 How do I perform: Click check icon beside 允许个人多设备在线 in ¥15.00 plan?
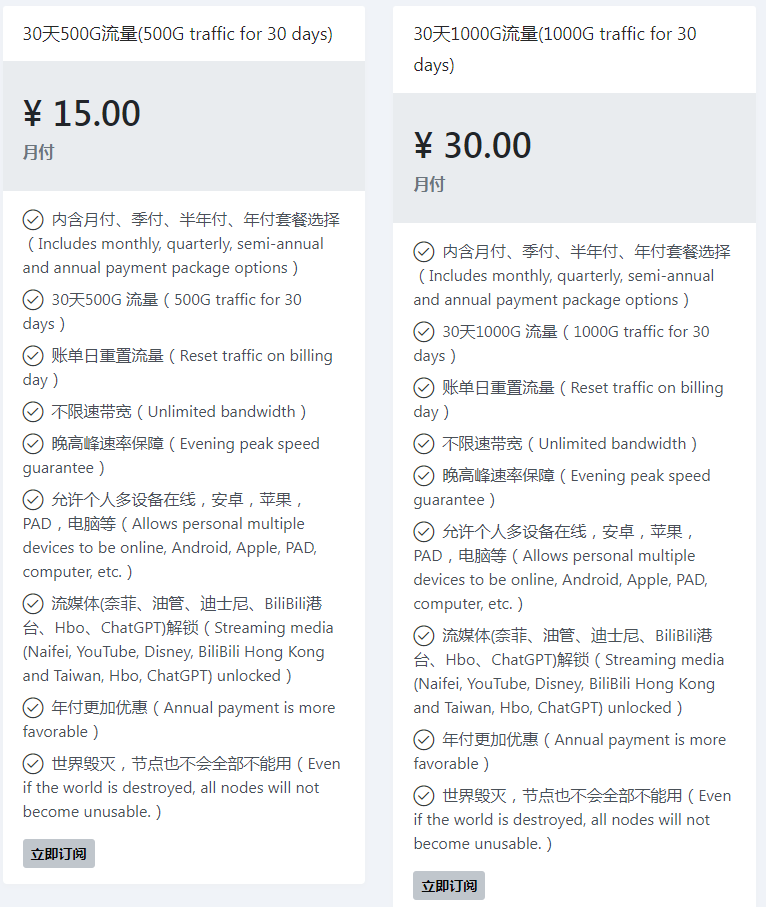(x=33, y=500)
